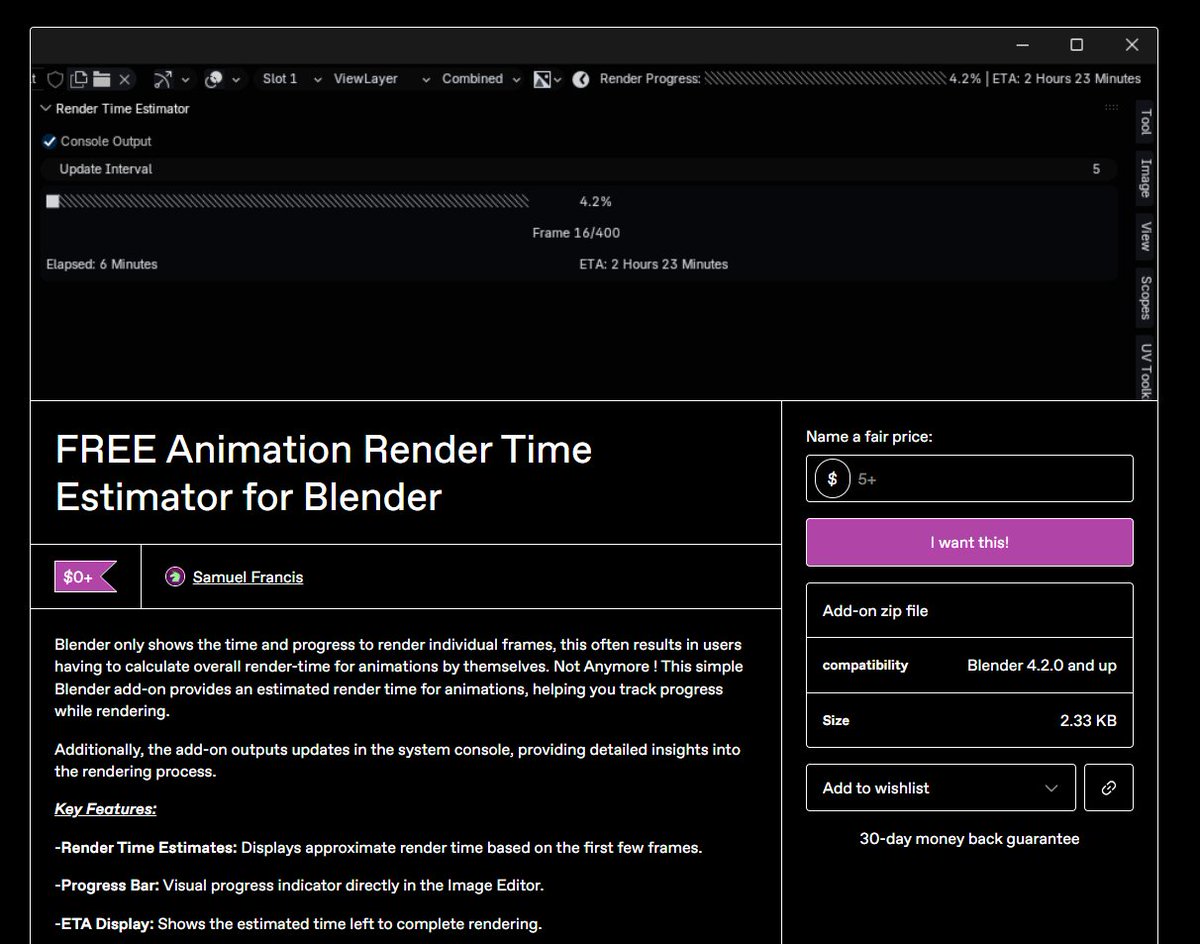The height and width of the screenshot is (944, 1200).
Task: Copy the product link using the link icon
Action: pos(1109,788)
